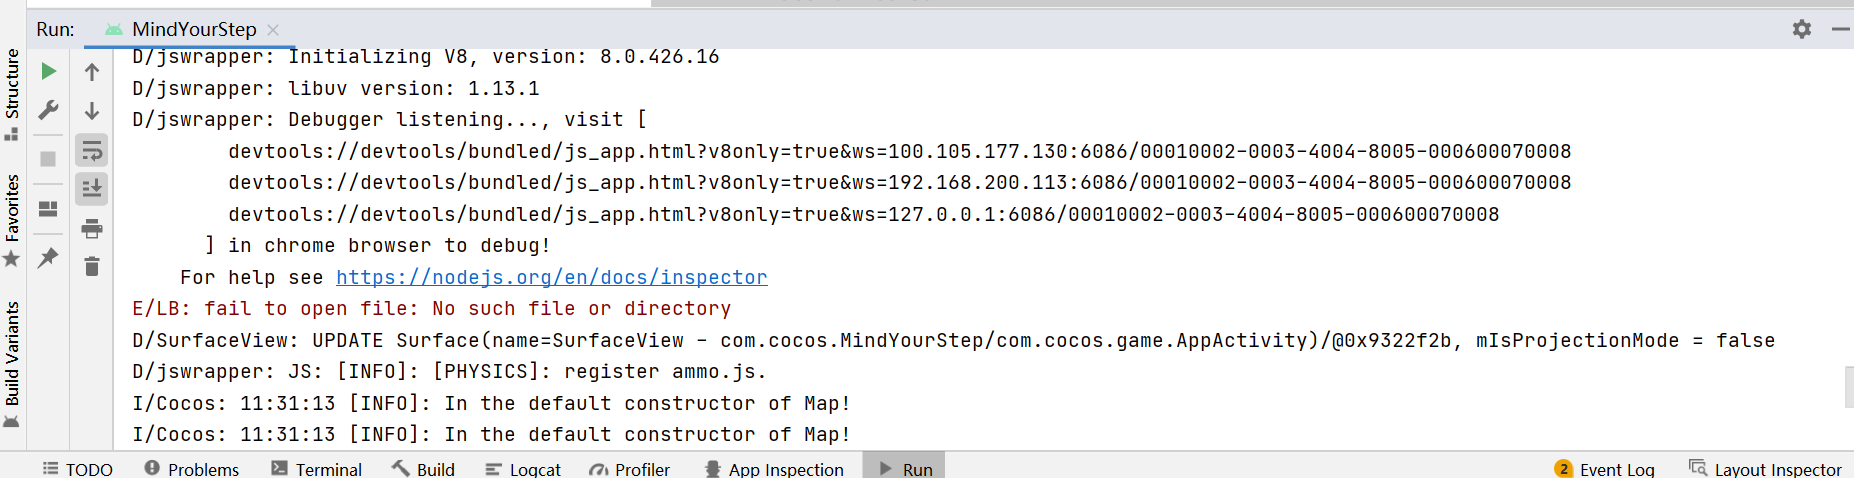Image resolution: width=1854 pixels, height=478 pixels.
Task: Click the restore layout icon
Action: [48, 209]
